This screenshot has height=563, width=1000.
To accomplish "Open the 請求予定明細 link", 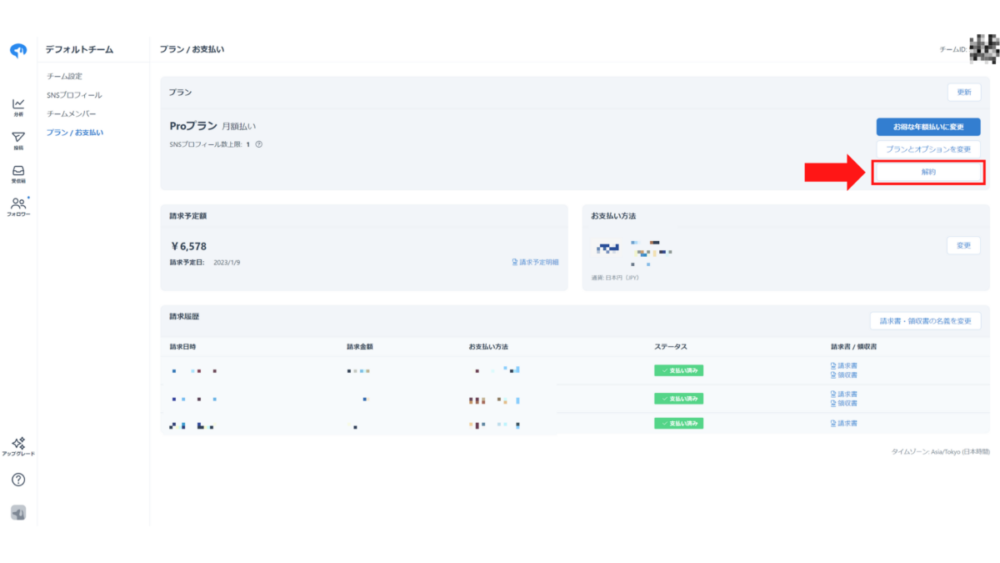I will pyautogui.click(x=535, y=262).
